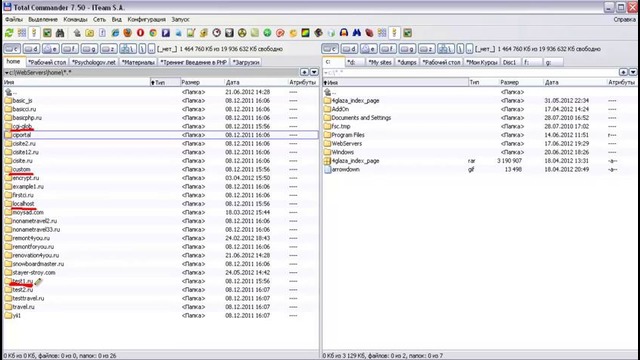Click the green circle plus icon
Image resolution: width=640 pixels, height=360 pixels.
(267, 33)
